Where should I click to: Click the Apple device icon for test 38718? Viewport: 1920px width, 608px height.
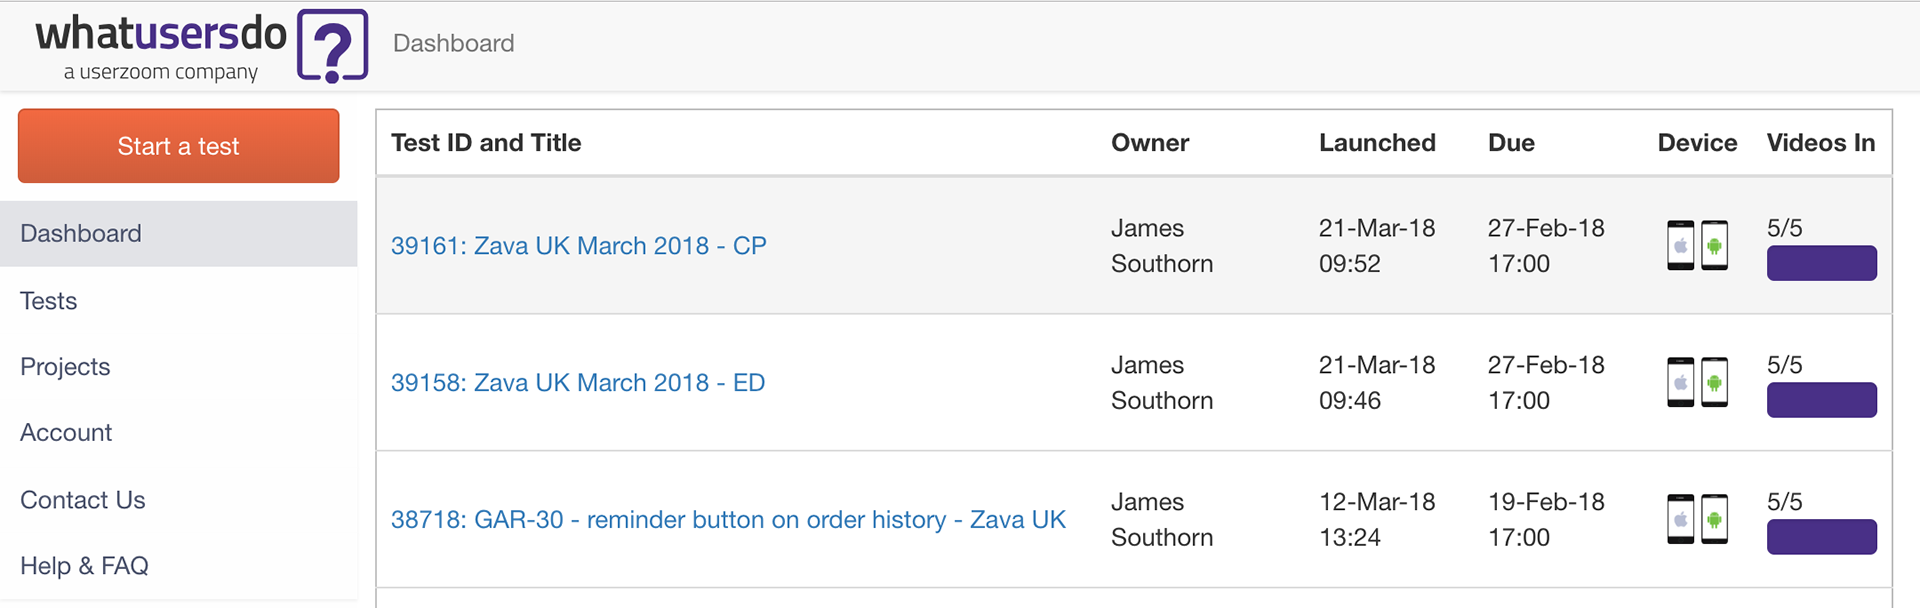pos(1681,520)
